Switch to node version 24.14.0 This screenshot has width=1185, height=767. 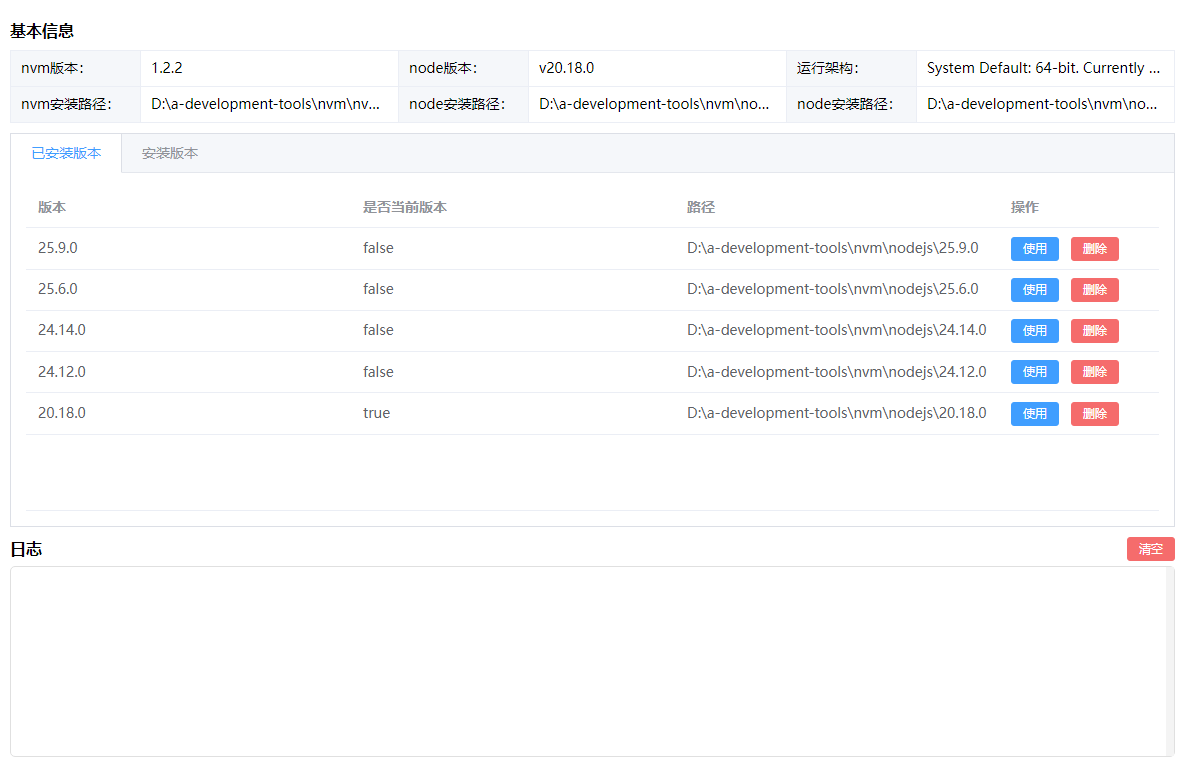1034,331
